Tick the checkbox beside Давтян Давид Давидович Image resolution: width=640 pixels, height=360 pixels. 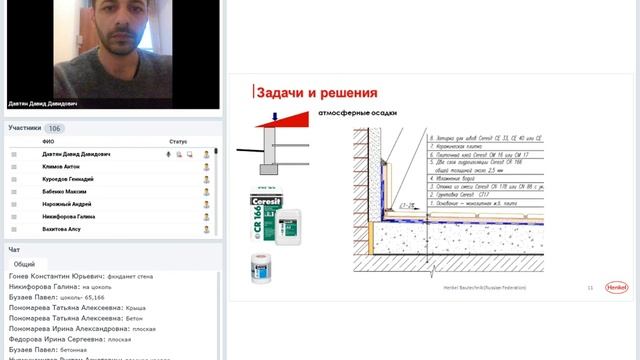(x=14, y=154)
